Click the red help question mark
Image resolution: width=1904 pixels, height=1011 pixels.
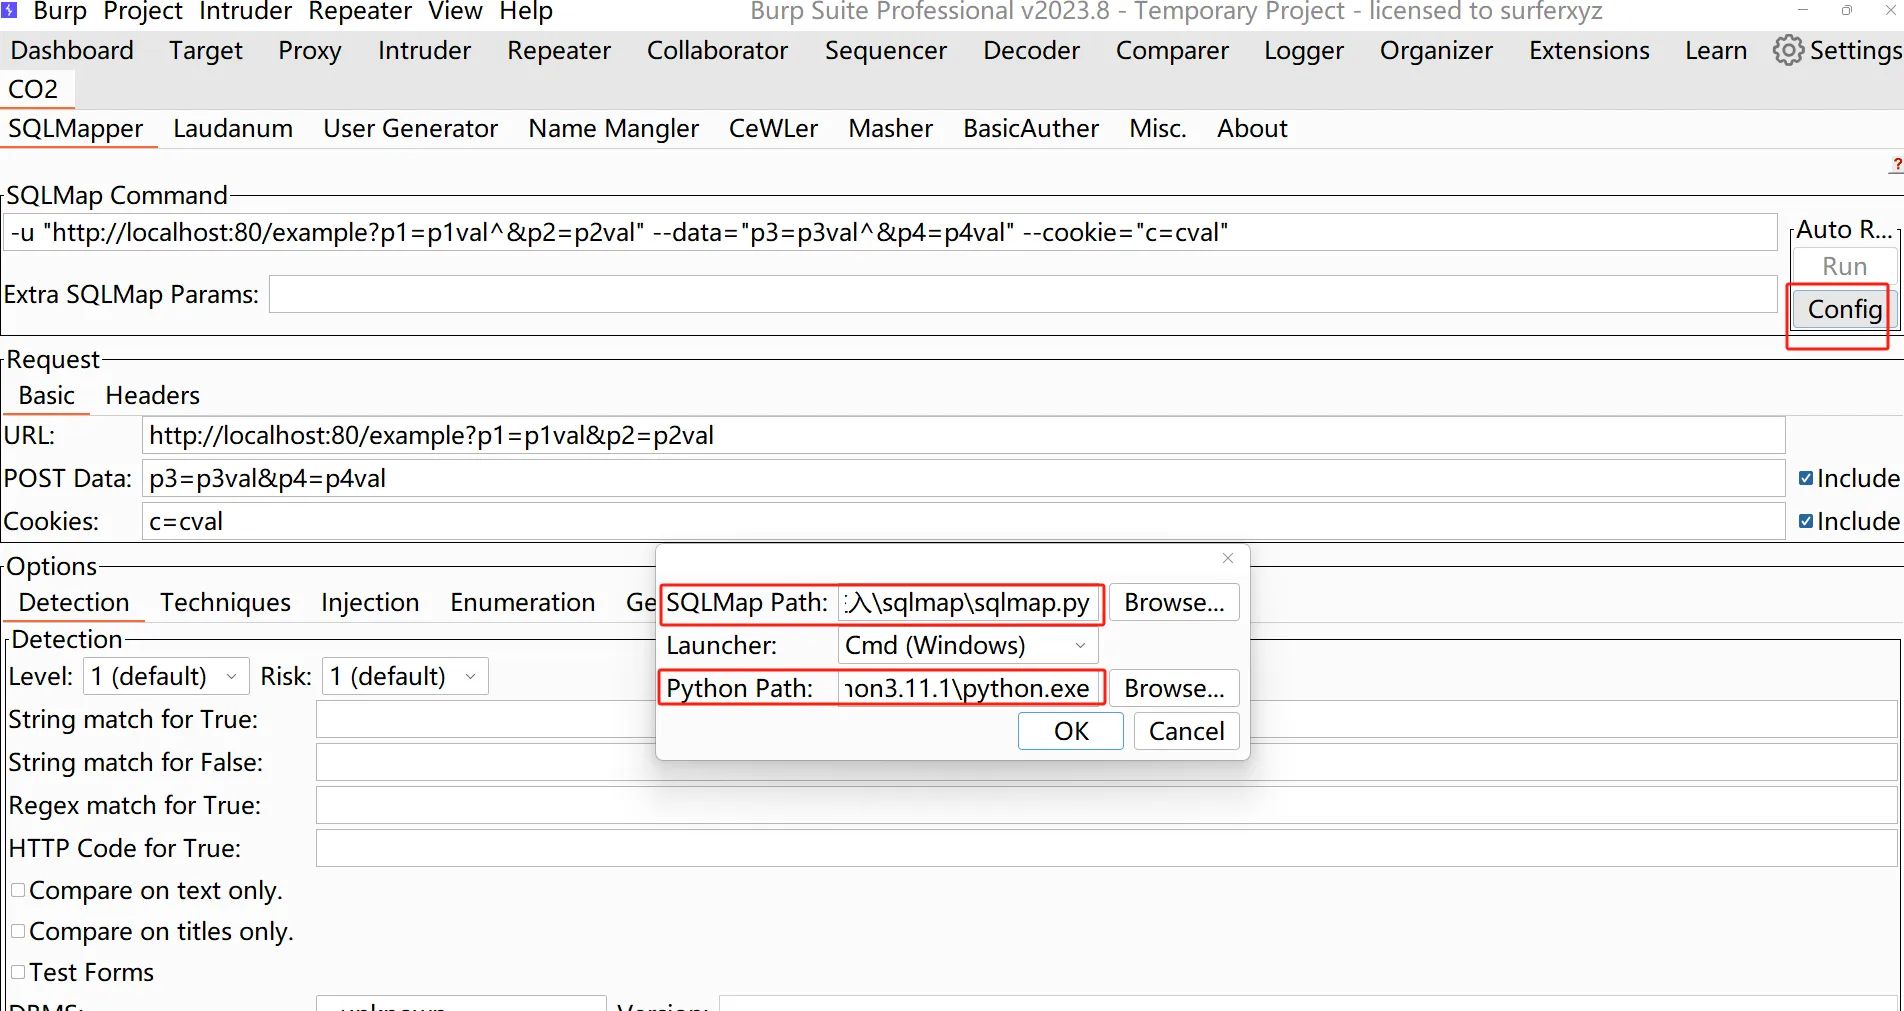click(1897, 164)
